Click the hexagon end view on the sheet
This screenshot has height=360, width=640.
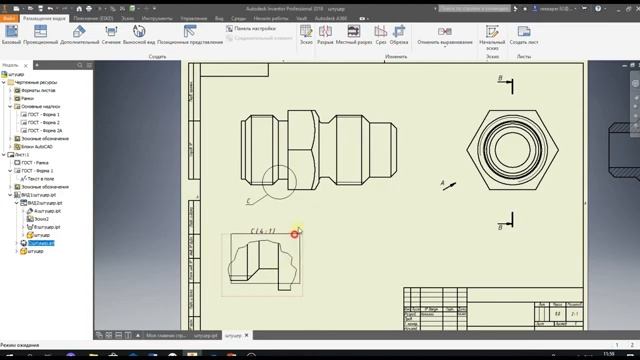513,150
